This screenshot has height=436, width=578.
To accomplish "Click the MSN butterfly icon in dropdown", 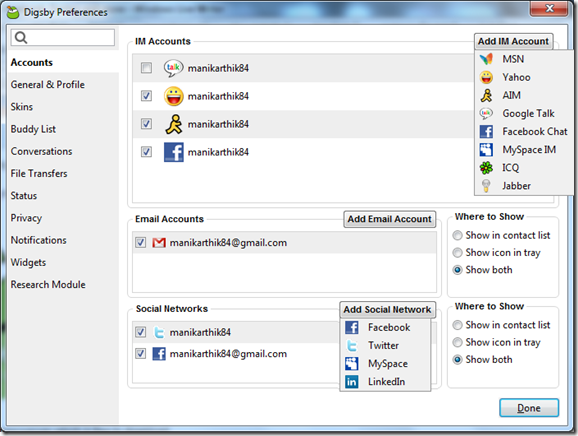I will pyautogui.click(x=486, y=59).
